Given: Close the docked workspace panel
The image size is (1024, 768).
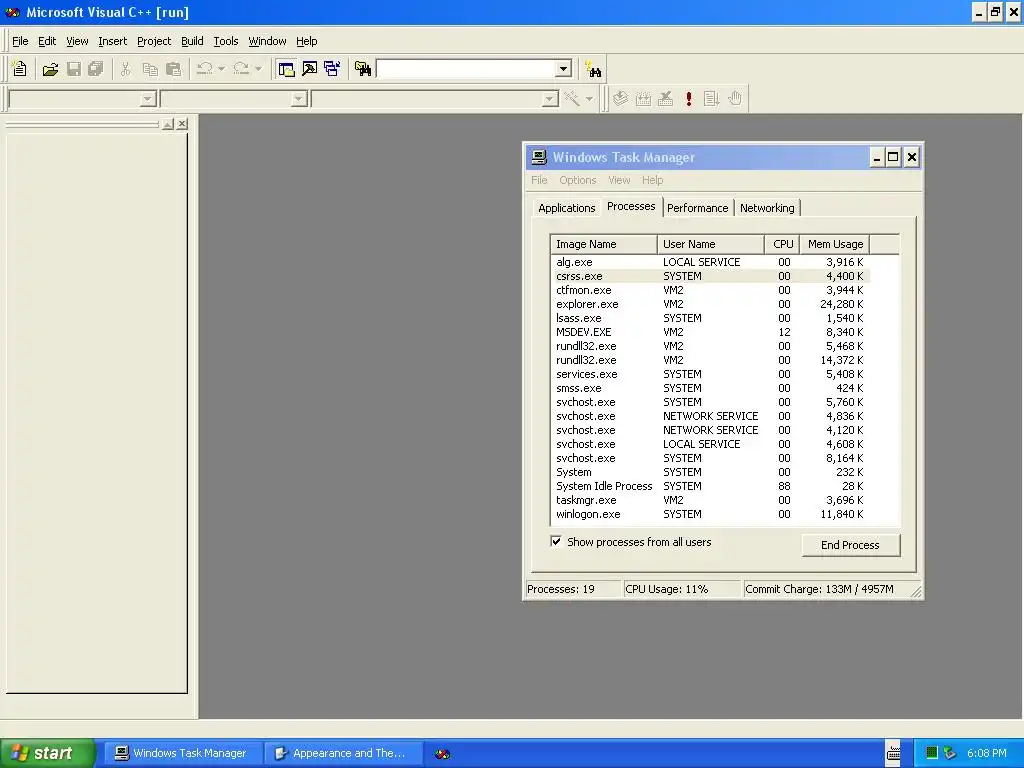Looking at the screenshot, I should pos(182,124).
